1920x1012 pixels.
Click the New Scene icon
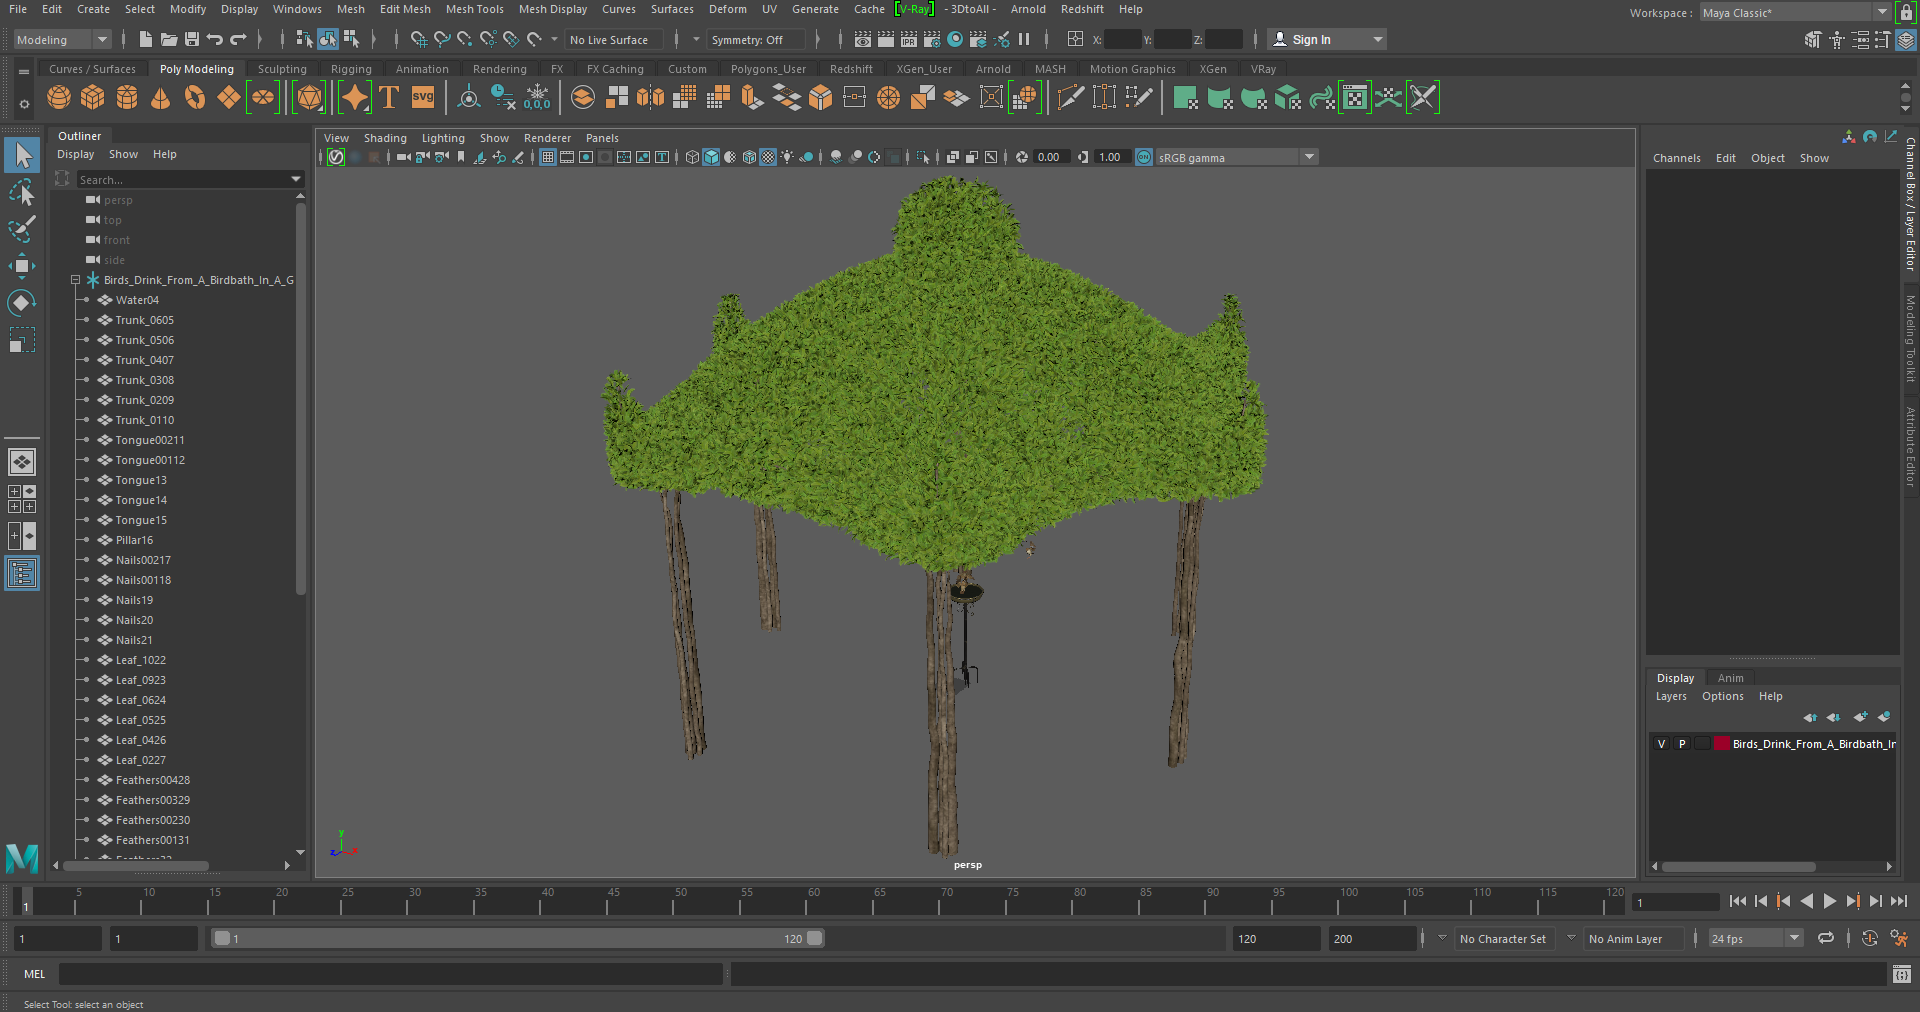145,39
